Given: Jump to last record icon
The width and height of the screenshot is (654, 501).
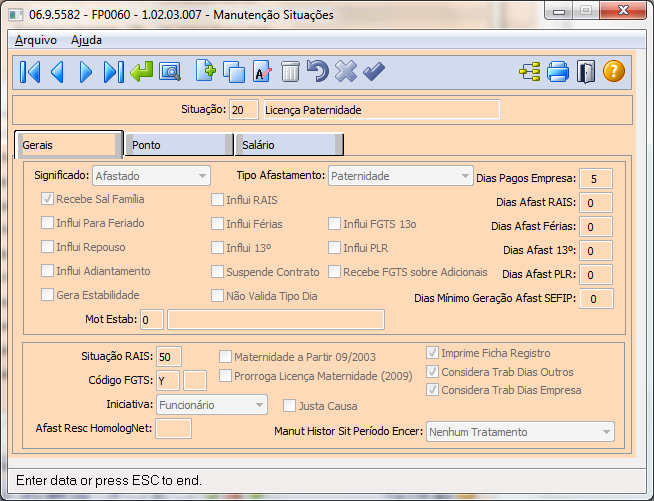Looking at the screenshot, I should point(113,72).
